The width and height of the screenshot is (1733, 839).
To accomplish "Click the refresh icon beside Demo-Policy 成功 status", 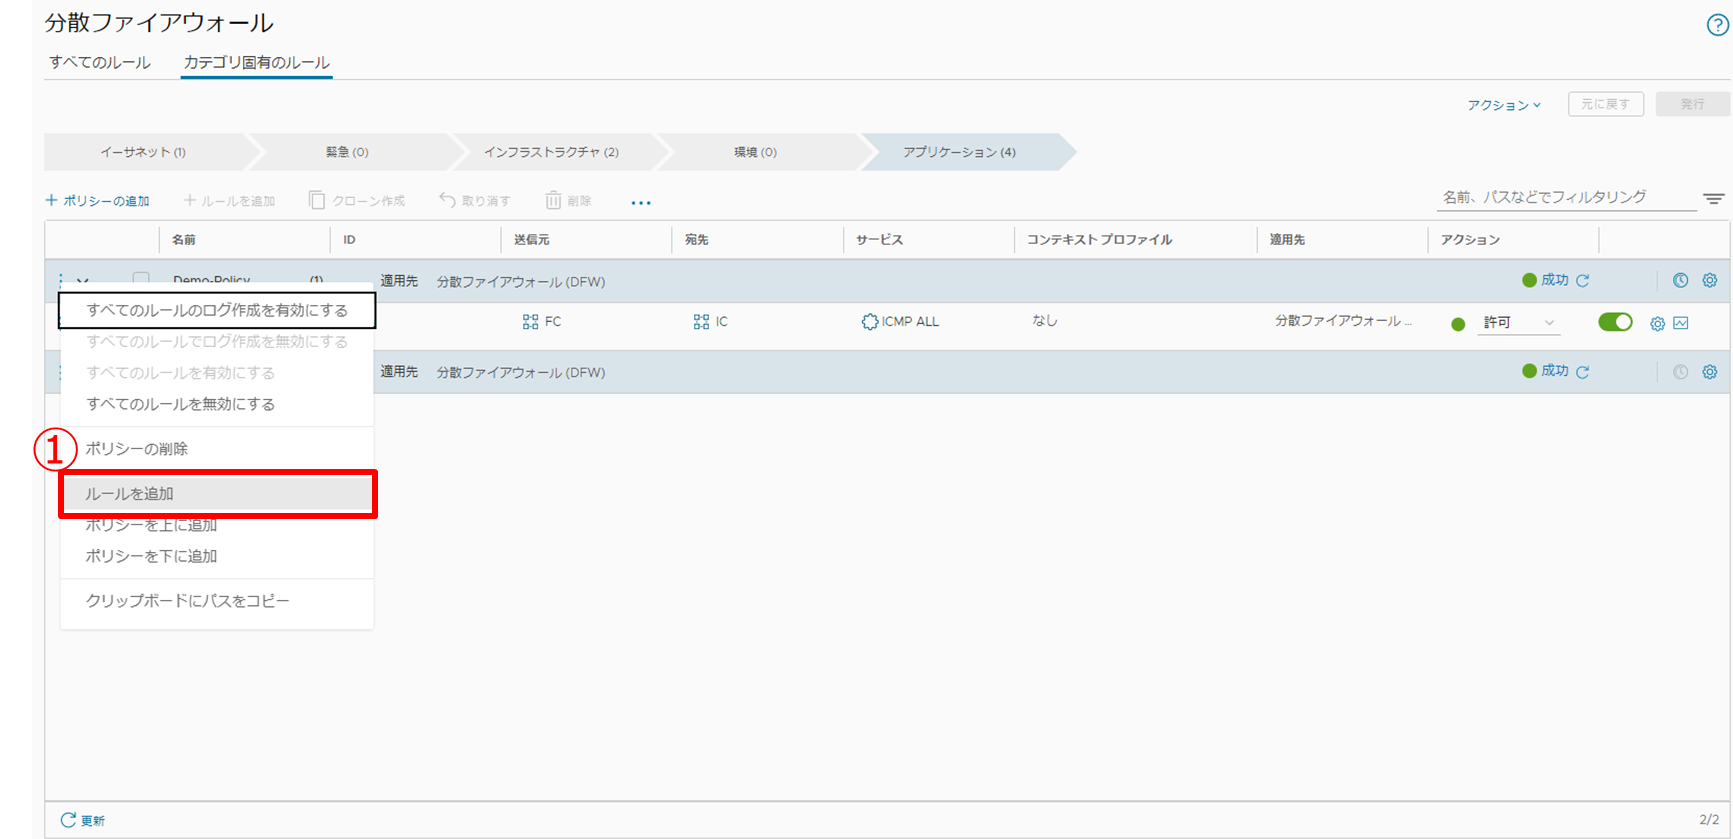I will click(1583, 281).
